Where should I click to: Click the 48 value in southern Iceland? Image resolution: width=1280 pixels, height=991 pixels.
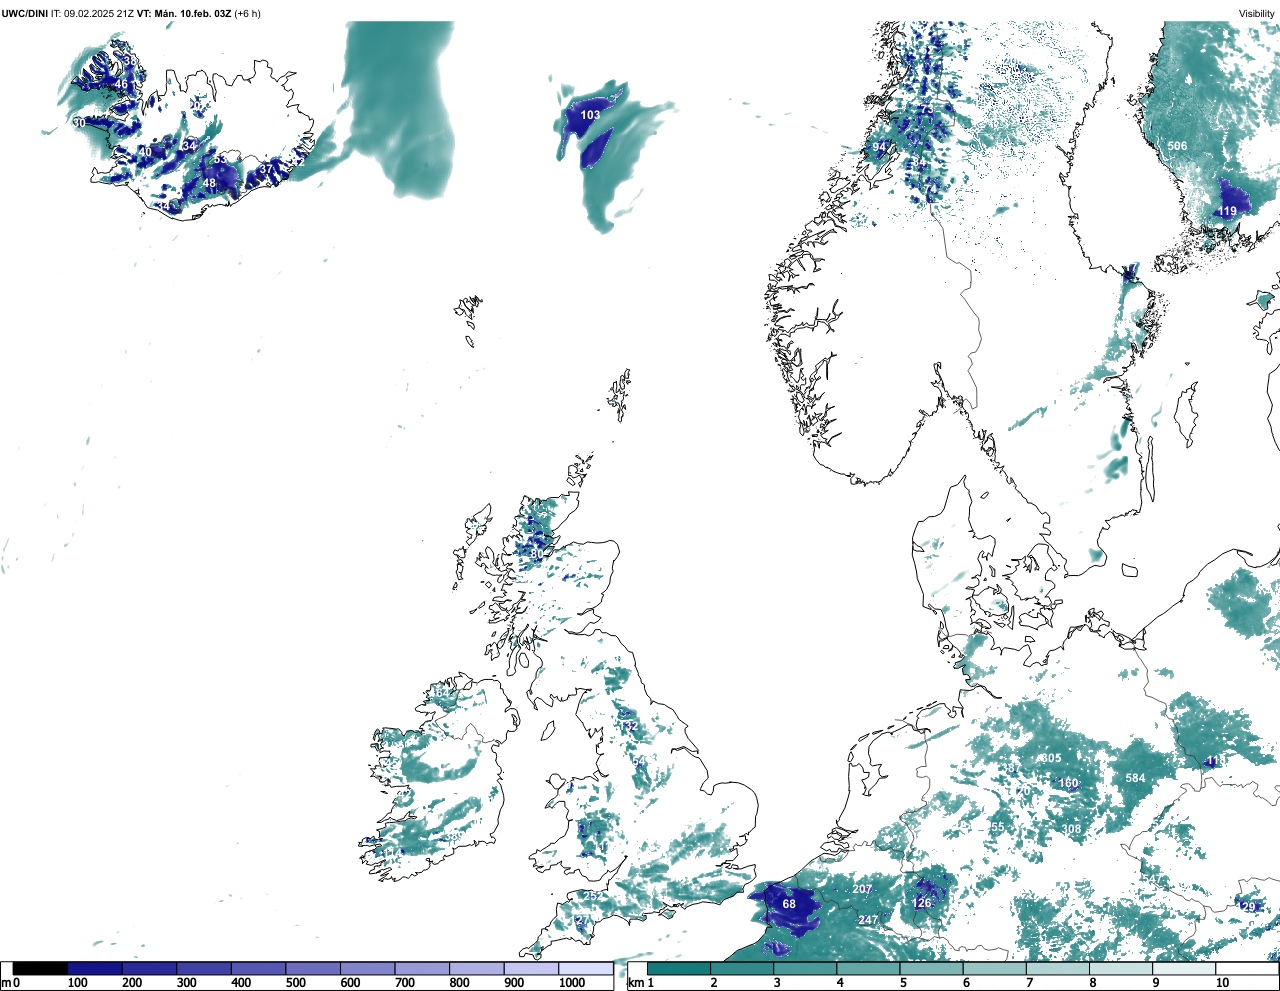tap(209, 183)
